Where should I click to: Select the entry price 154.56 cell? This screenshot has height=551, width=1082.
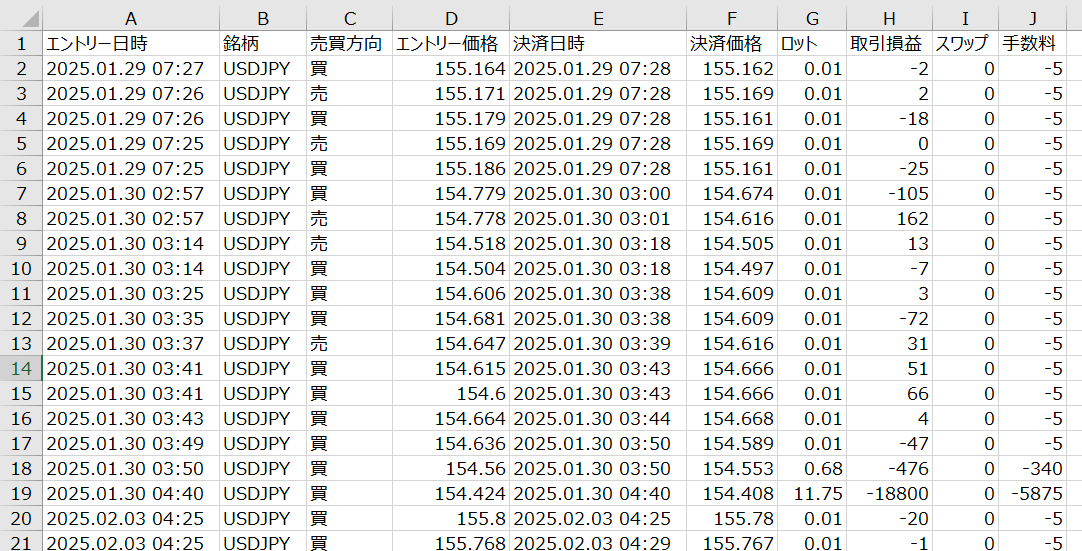pyautogui.click(x=451, y=469)
